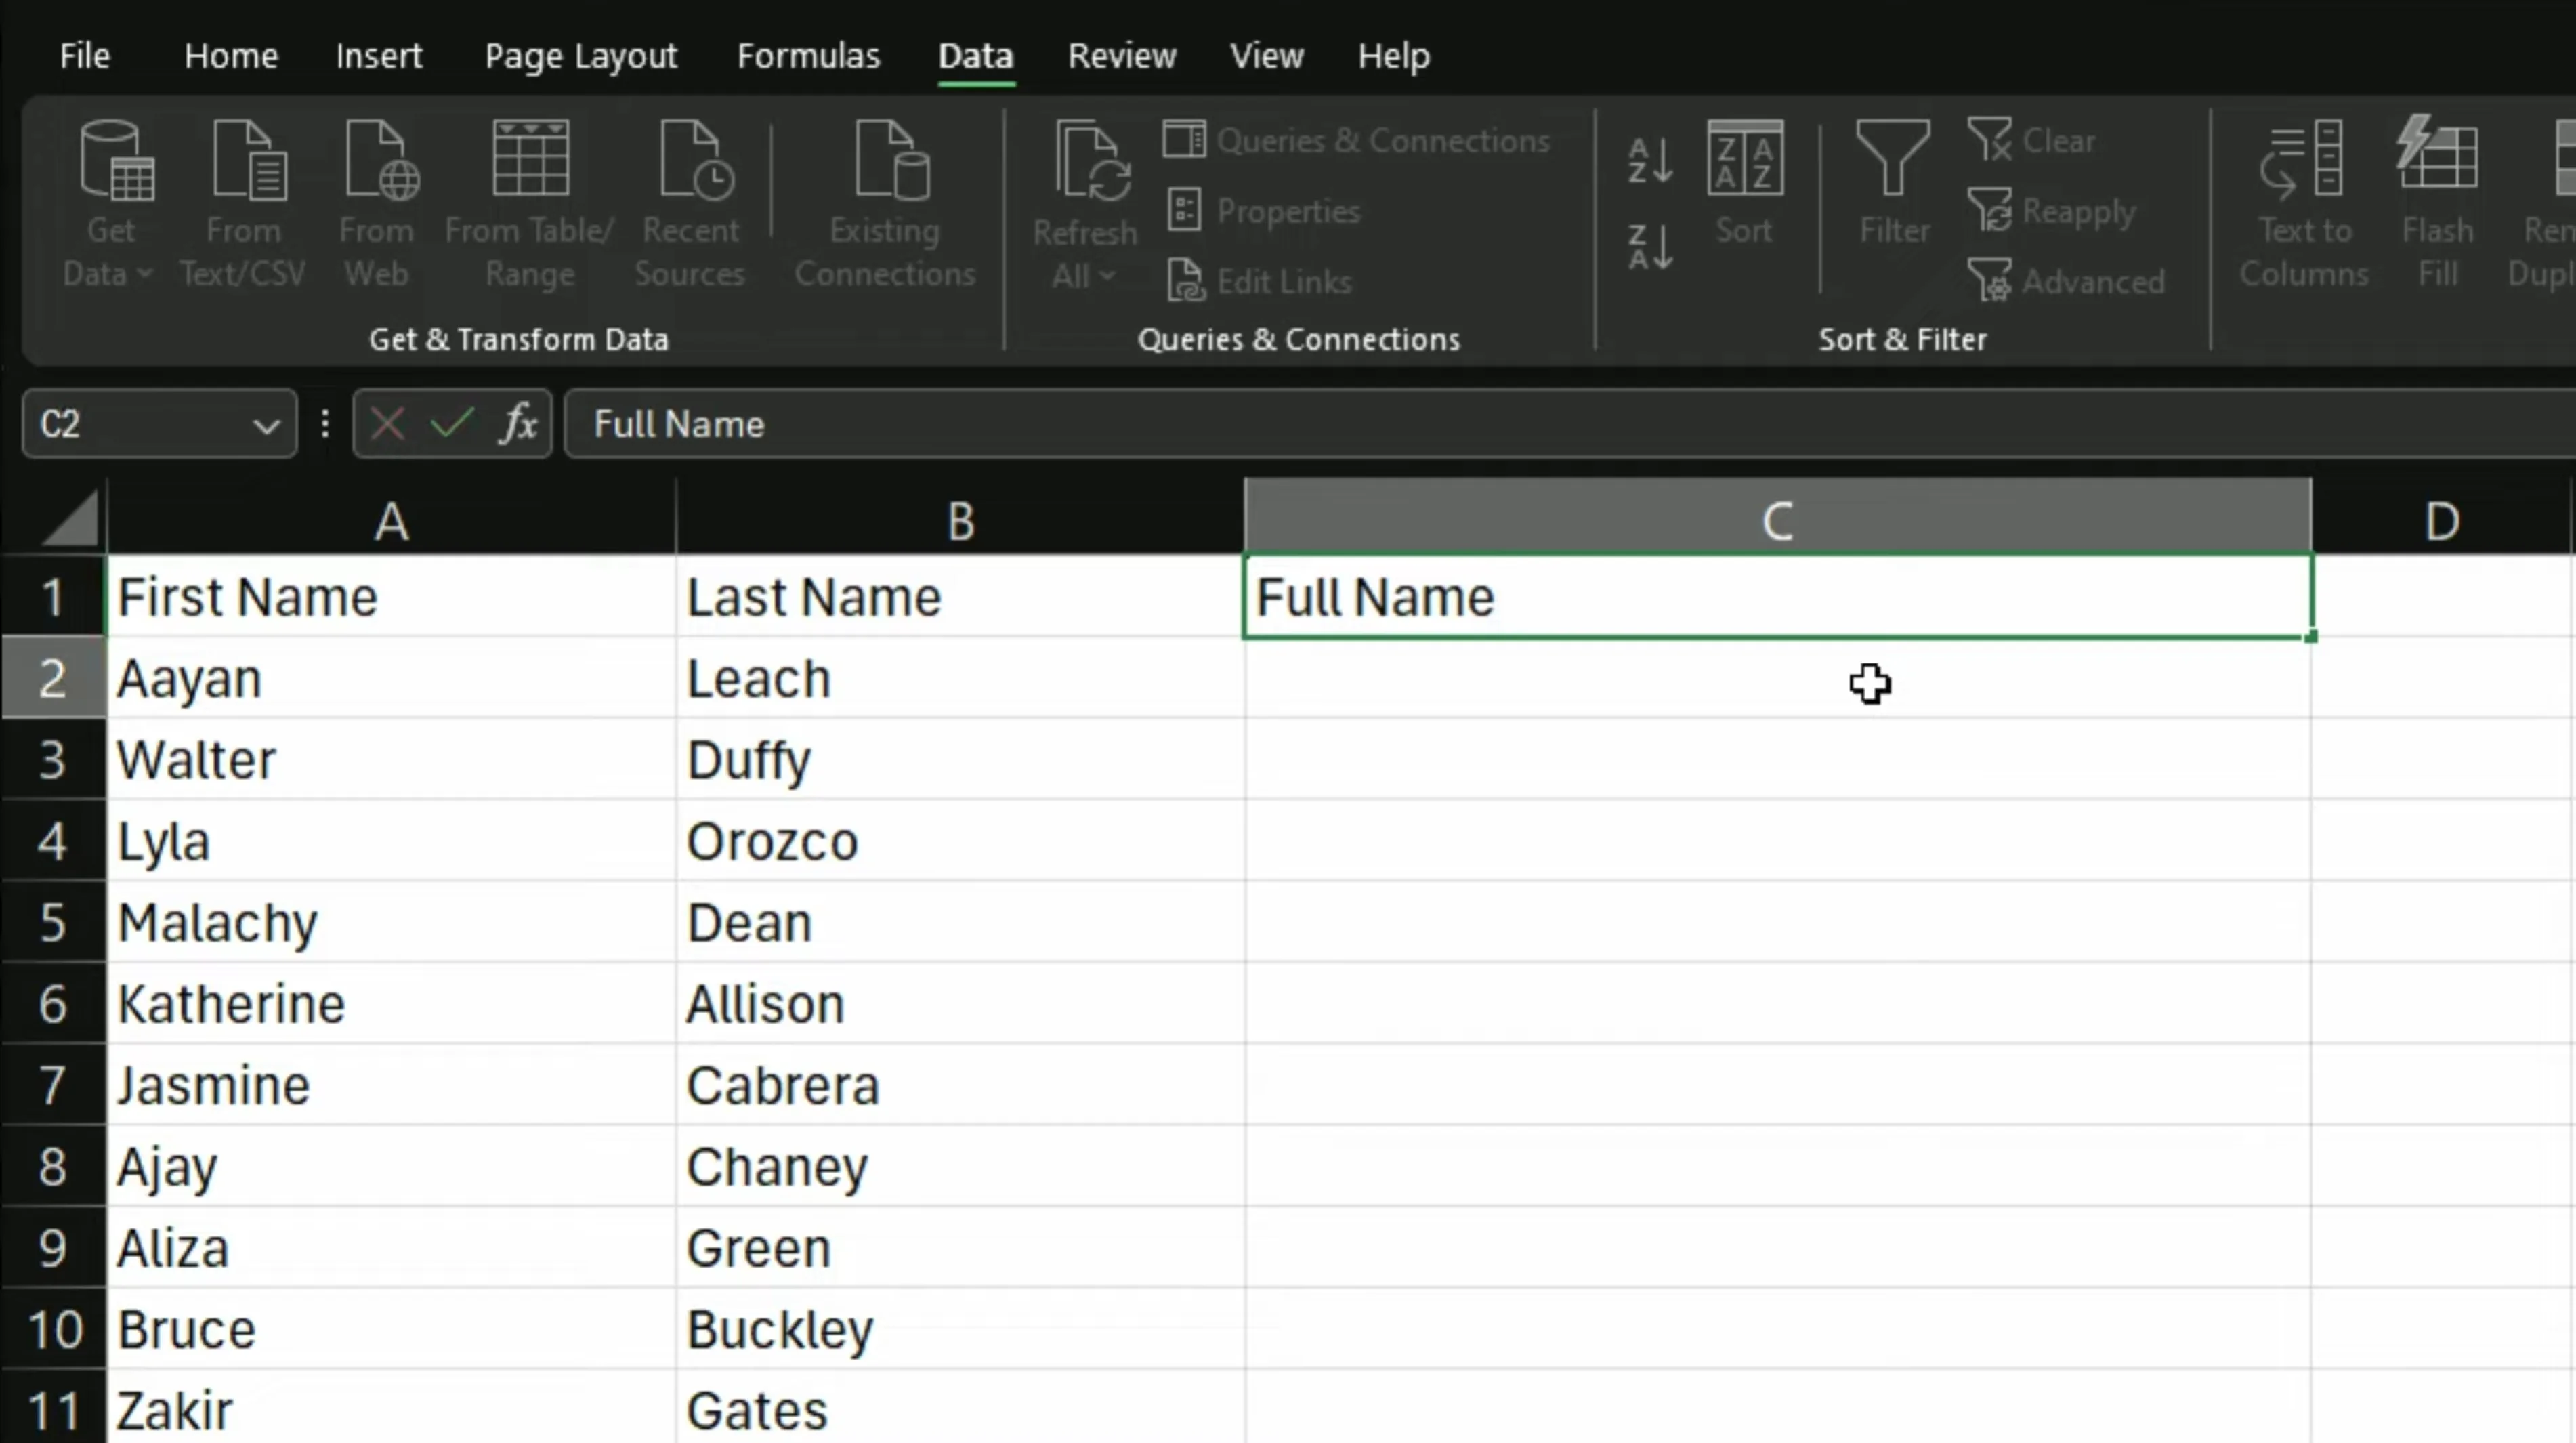Switch to the Home tab

(x=231, y=56)
